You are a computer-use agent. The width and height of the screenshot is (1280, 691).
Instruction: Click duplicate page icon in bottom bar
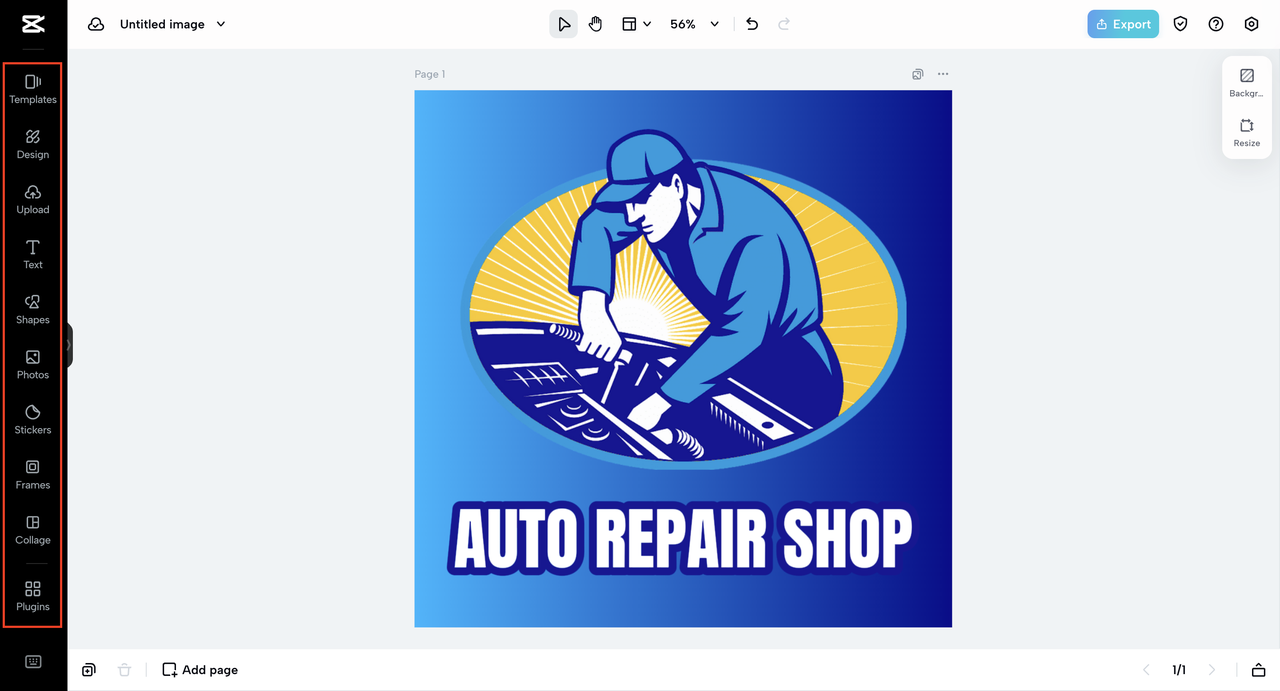pyautogui.click(x=89, y=670)
